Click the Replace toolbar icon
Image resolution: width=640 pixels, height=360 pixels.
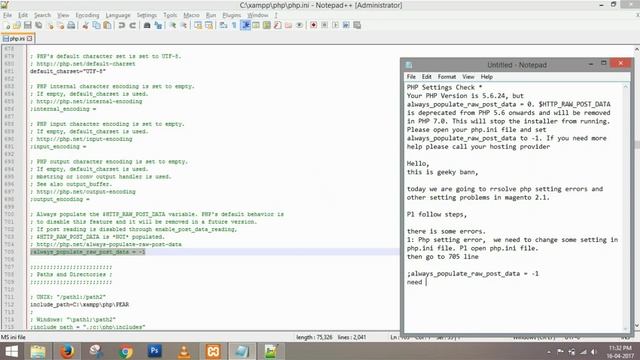[x=158, y=25]
